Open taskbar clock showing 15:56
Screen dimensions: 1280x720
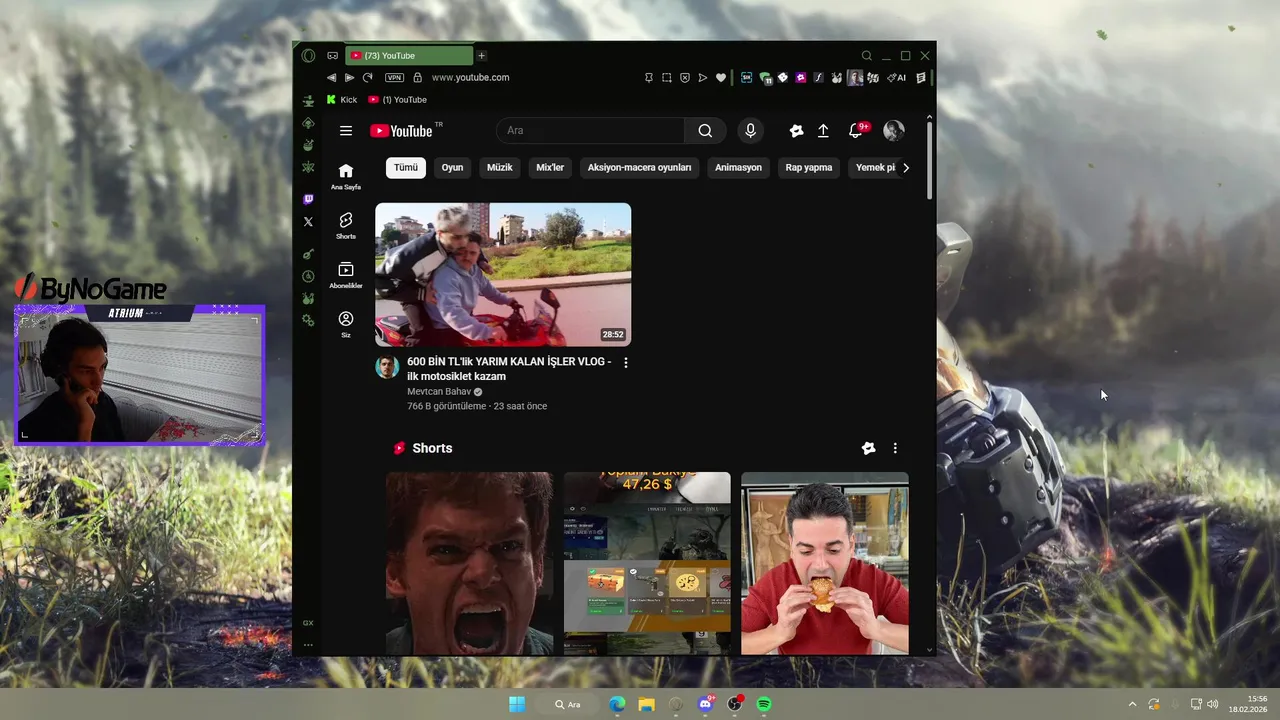pos(1248,704)
